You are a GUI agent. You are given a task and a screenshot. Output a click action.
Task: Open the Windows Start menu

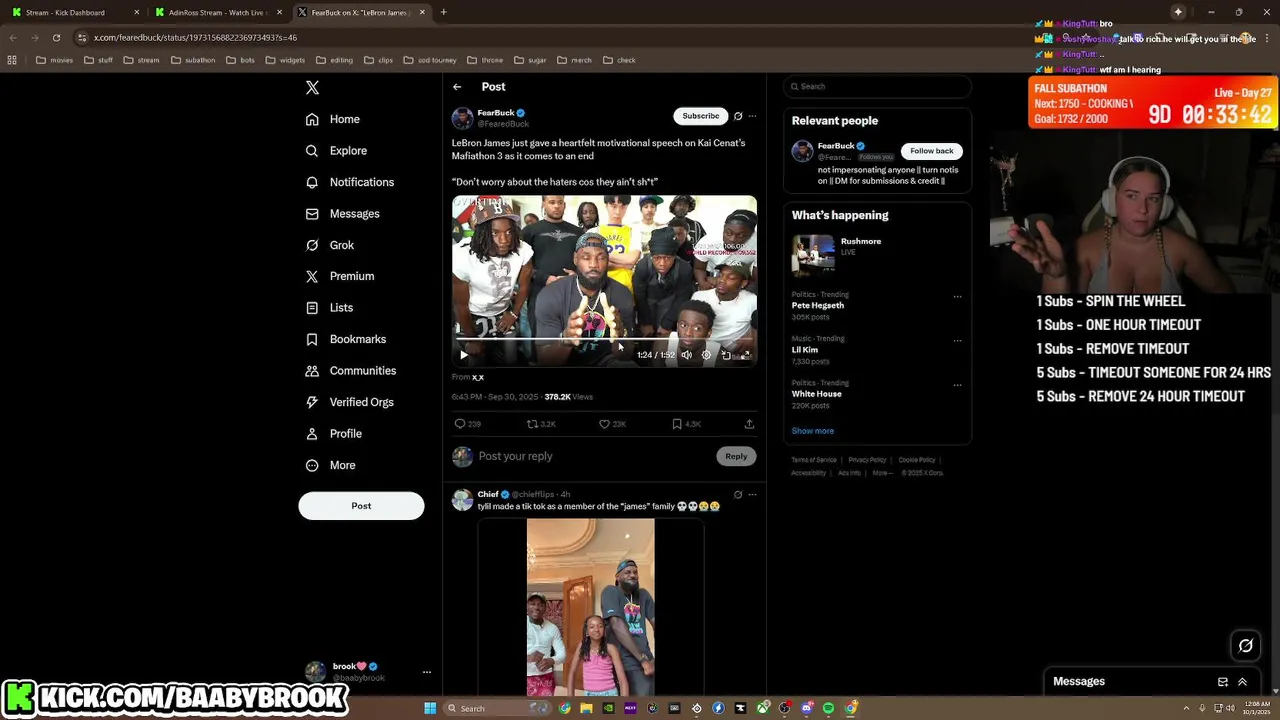[x=430, y=708]
